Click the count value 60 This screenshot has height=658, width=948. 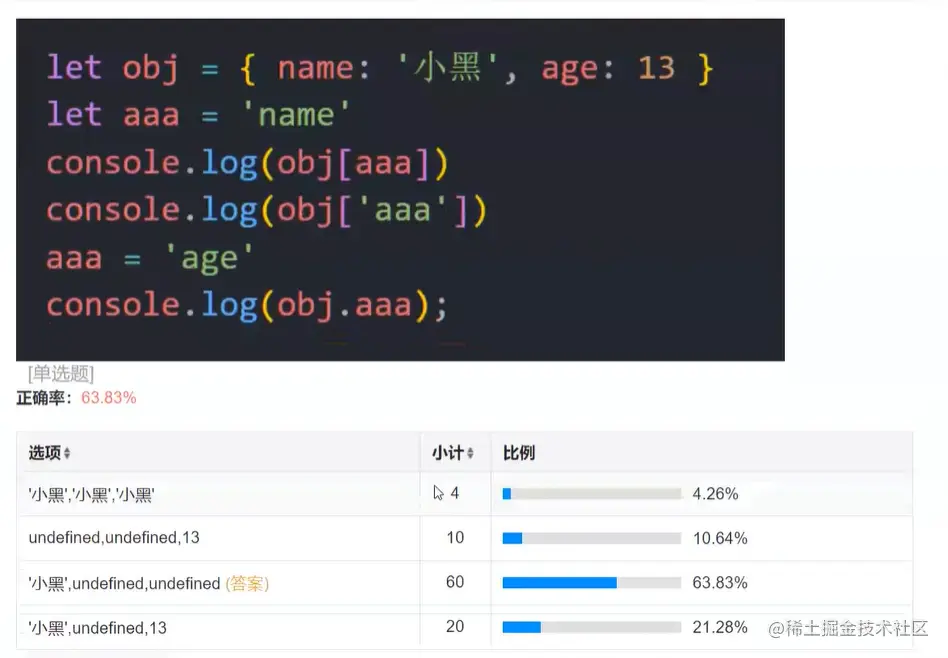click(455, 582)
